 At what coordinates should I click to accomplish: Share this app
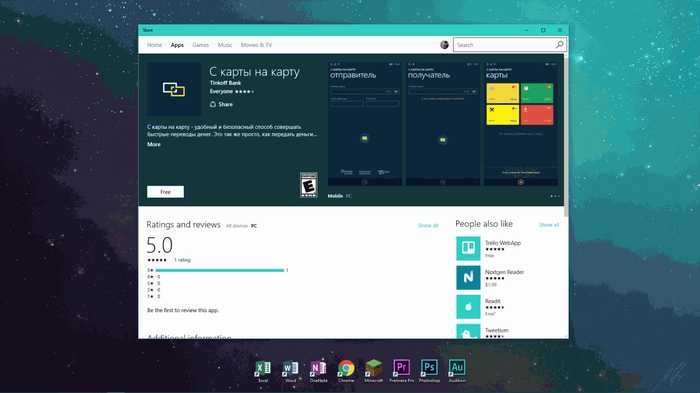coord(221,104)
